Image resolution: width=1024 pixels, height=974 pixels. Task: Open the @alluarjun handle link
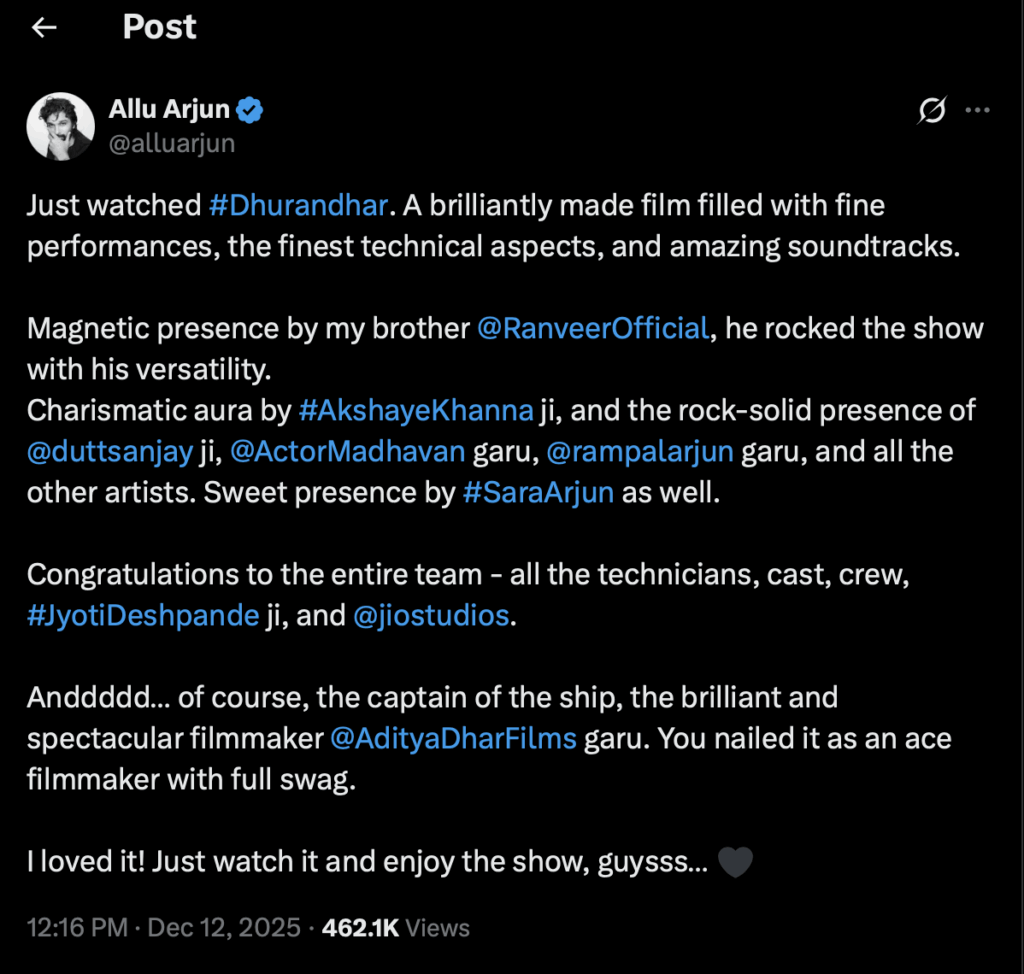click(x=171, y=142)
